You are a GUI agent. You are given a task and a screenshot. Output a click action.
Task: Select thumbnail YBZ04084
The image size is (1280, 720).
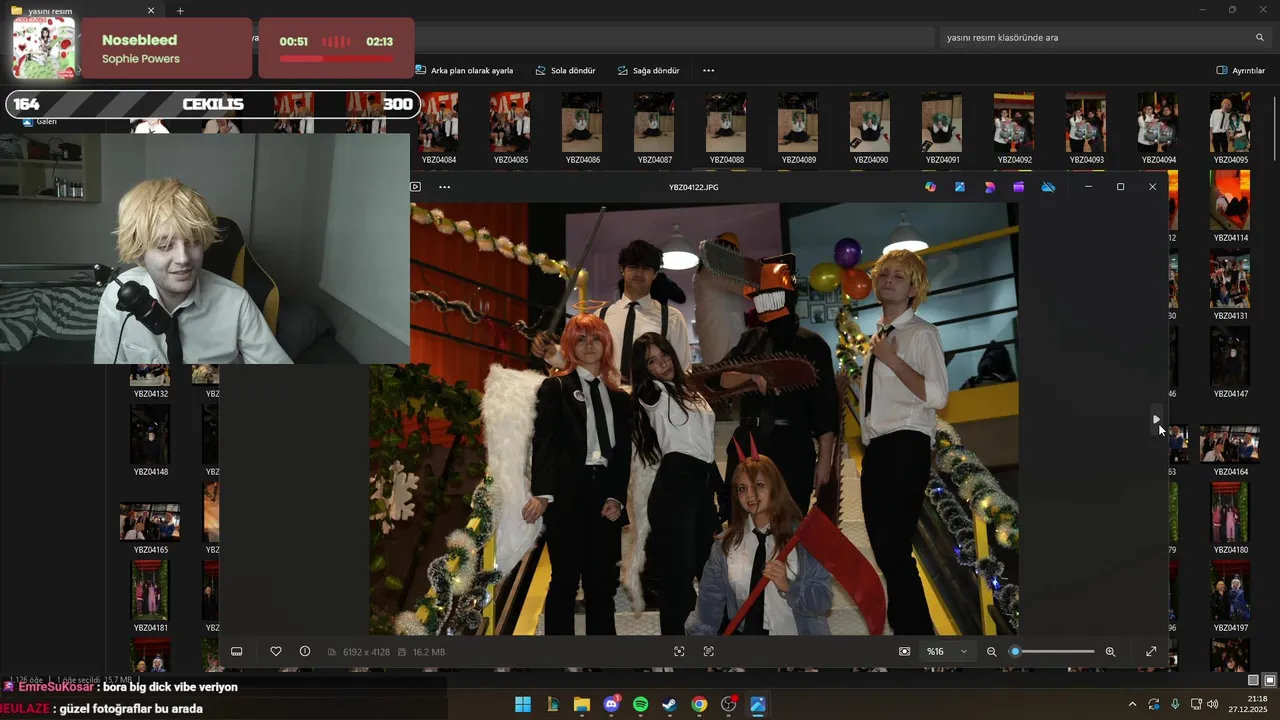pos(438,128)
